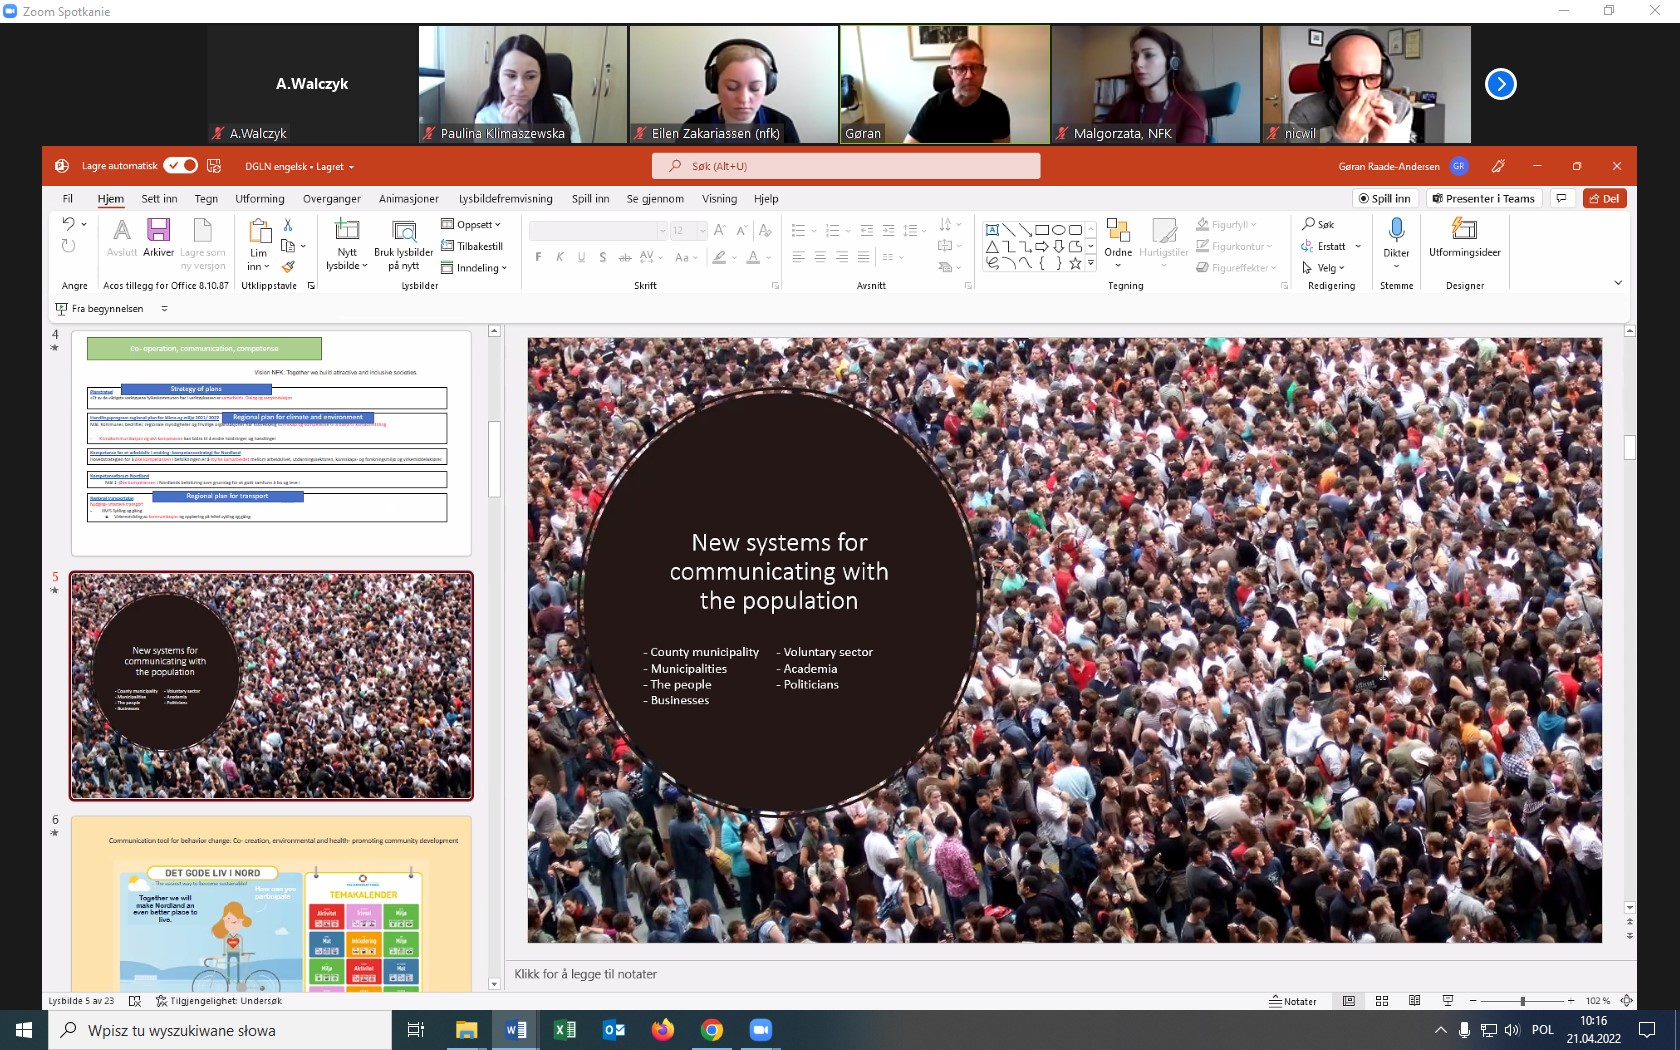Open Chrome from the taskbar
Image resolution: width=1680 pixels, height=1050 pixels.
(x=712, y=1030)
